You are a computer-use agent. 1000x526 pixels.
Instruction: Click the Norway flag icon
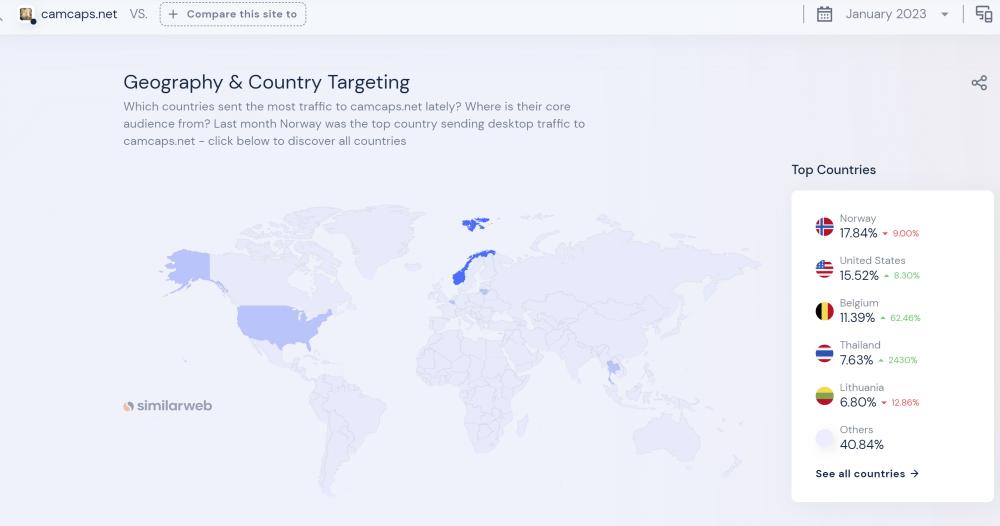tap(824, 227)
